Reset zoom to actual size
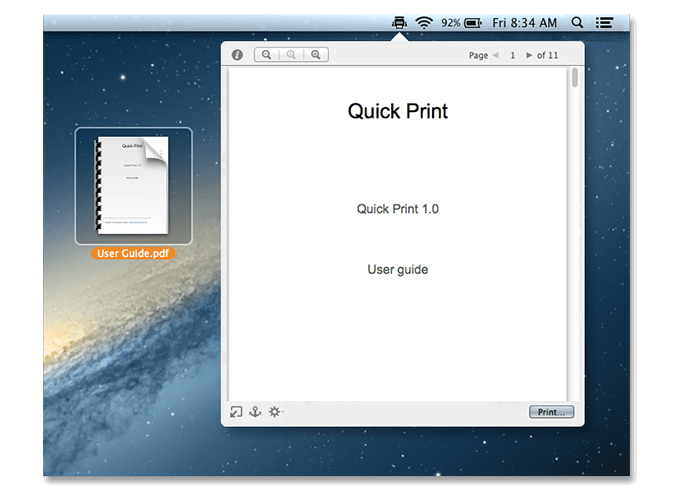The image size is (674, 490). (291, 55)
